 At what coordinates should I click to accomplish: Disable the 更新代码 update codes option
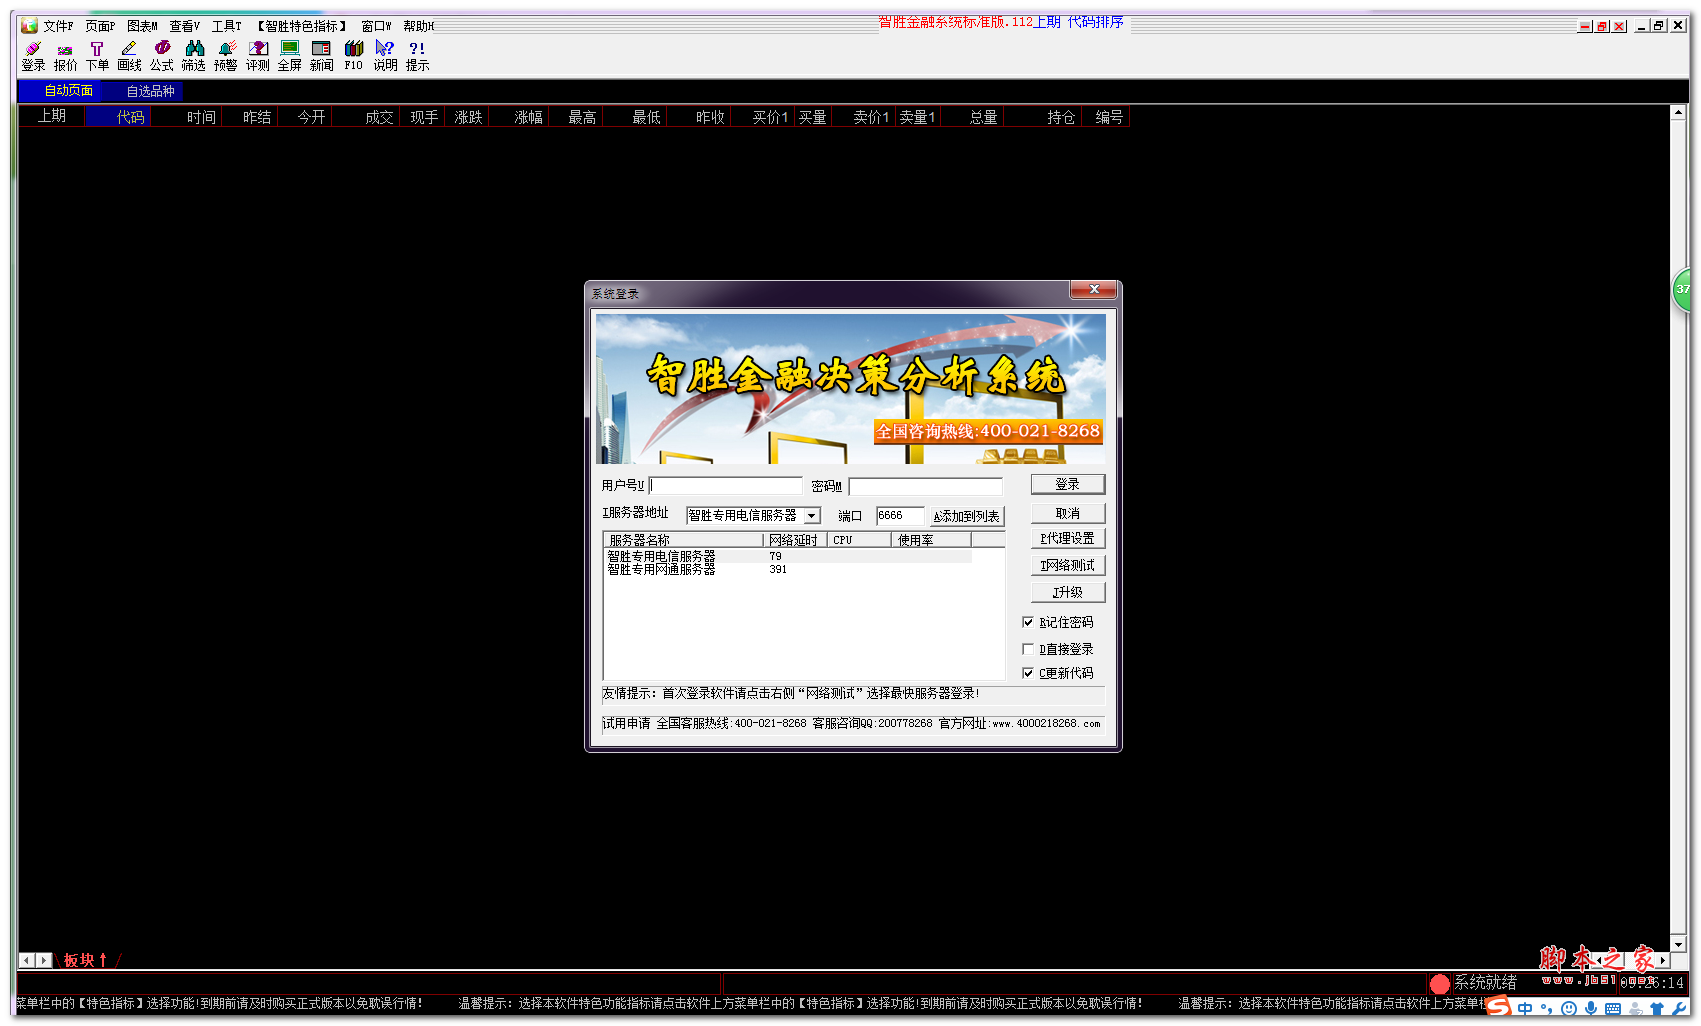coord(1028,673)
